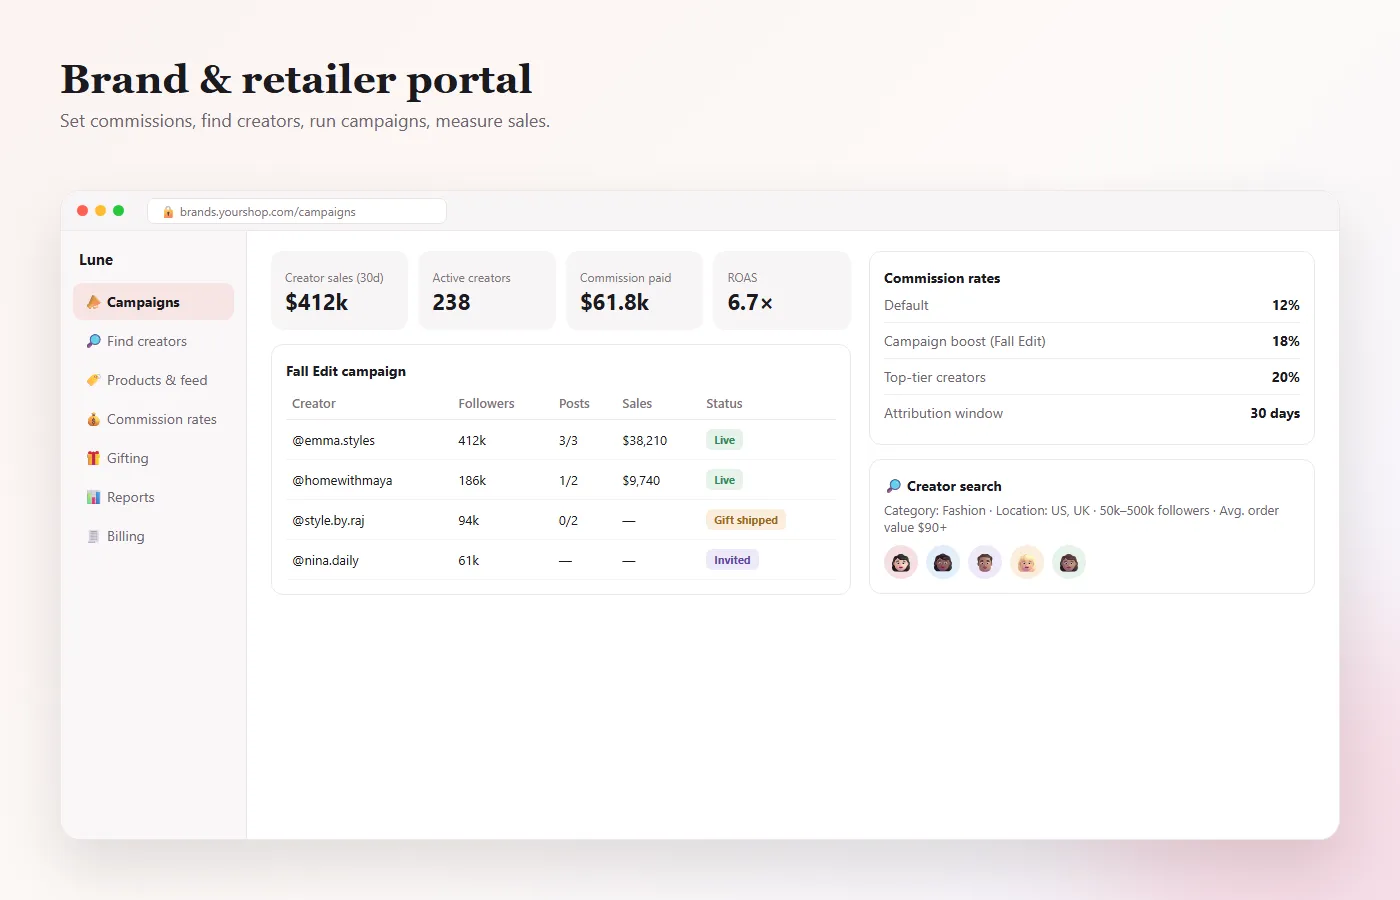
Task: Open the Billing page
Action: tap(153, 536)
